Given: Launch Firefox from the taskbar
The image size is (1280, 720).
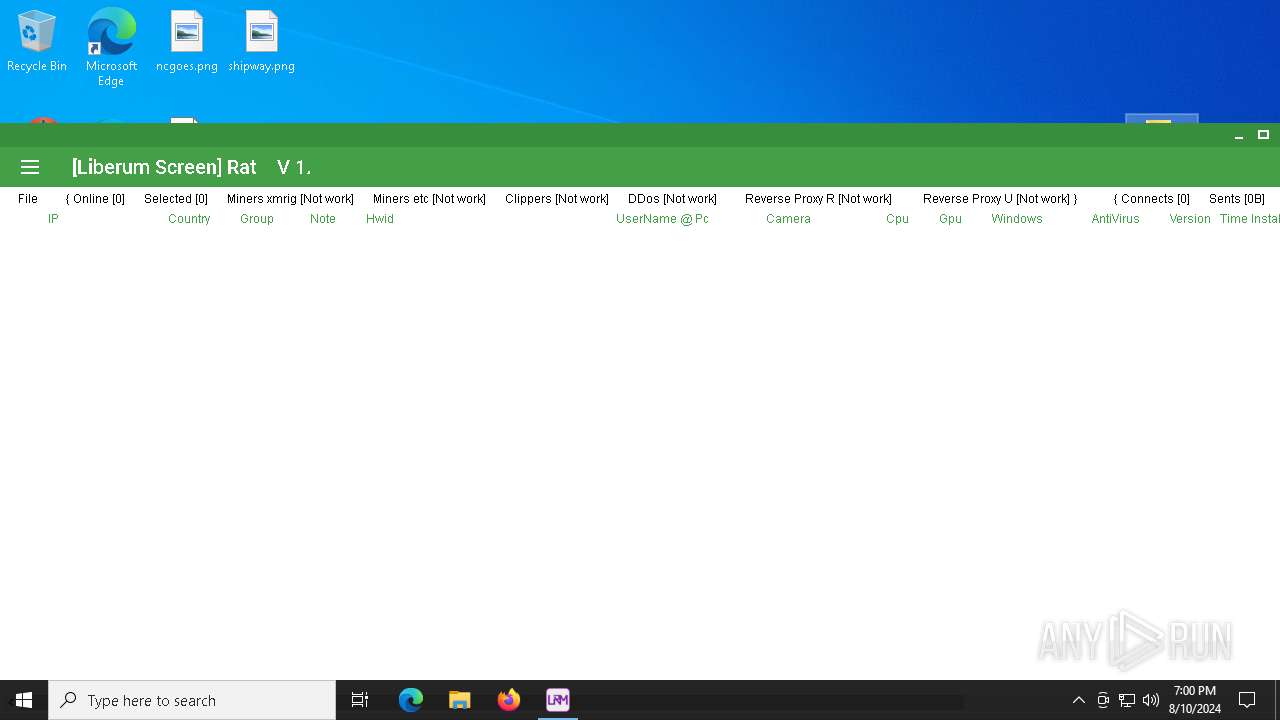Looking at the screenshot, I should 509,700.
